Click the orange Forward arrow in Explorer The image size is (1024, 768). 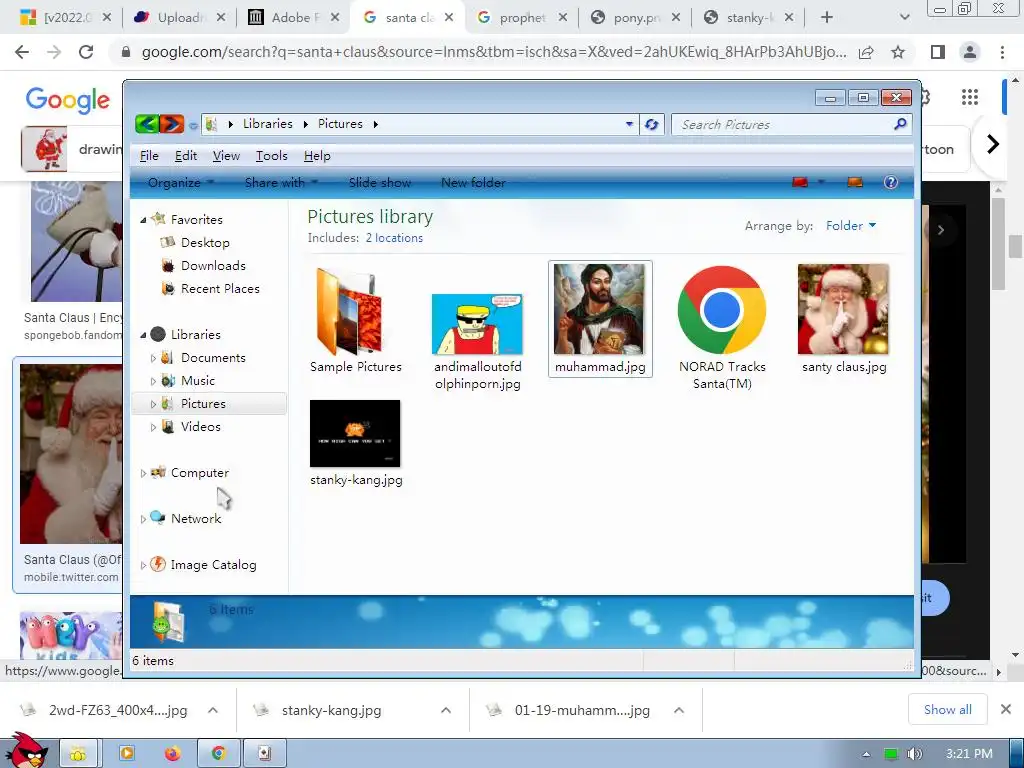pos(172,123)
